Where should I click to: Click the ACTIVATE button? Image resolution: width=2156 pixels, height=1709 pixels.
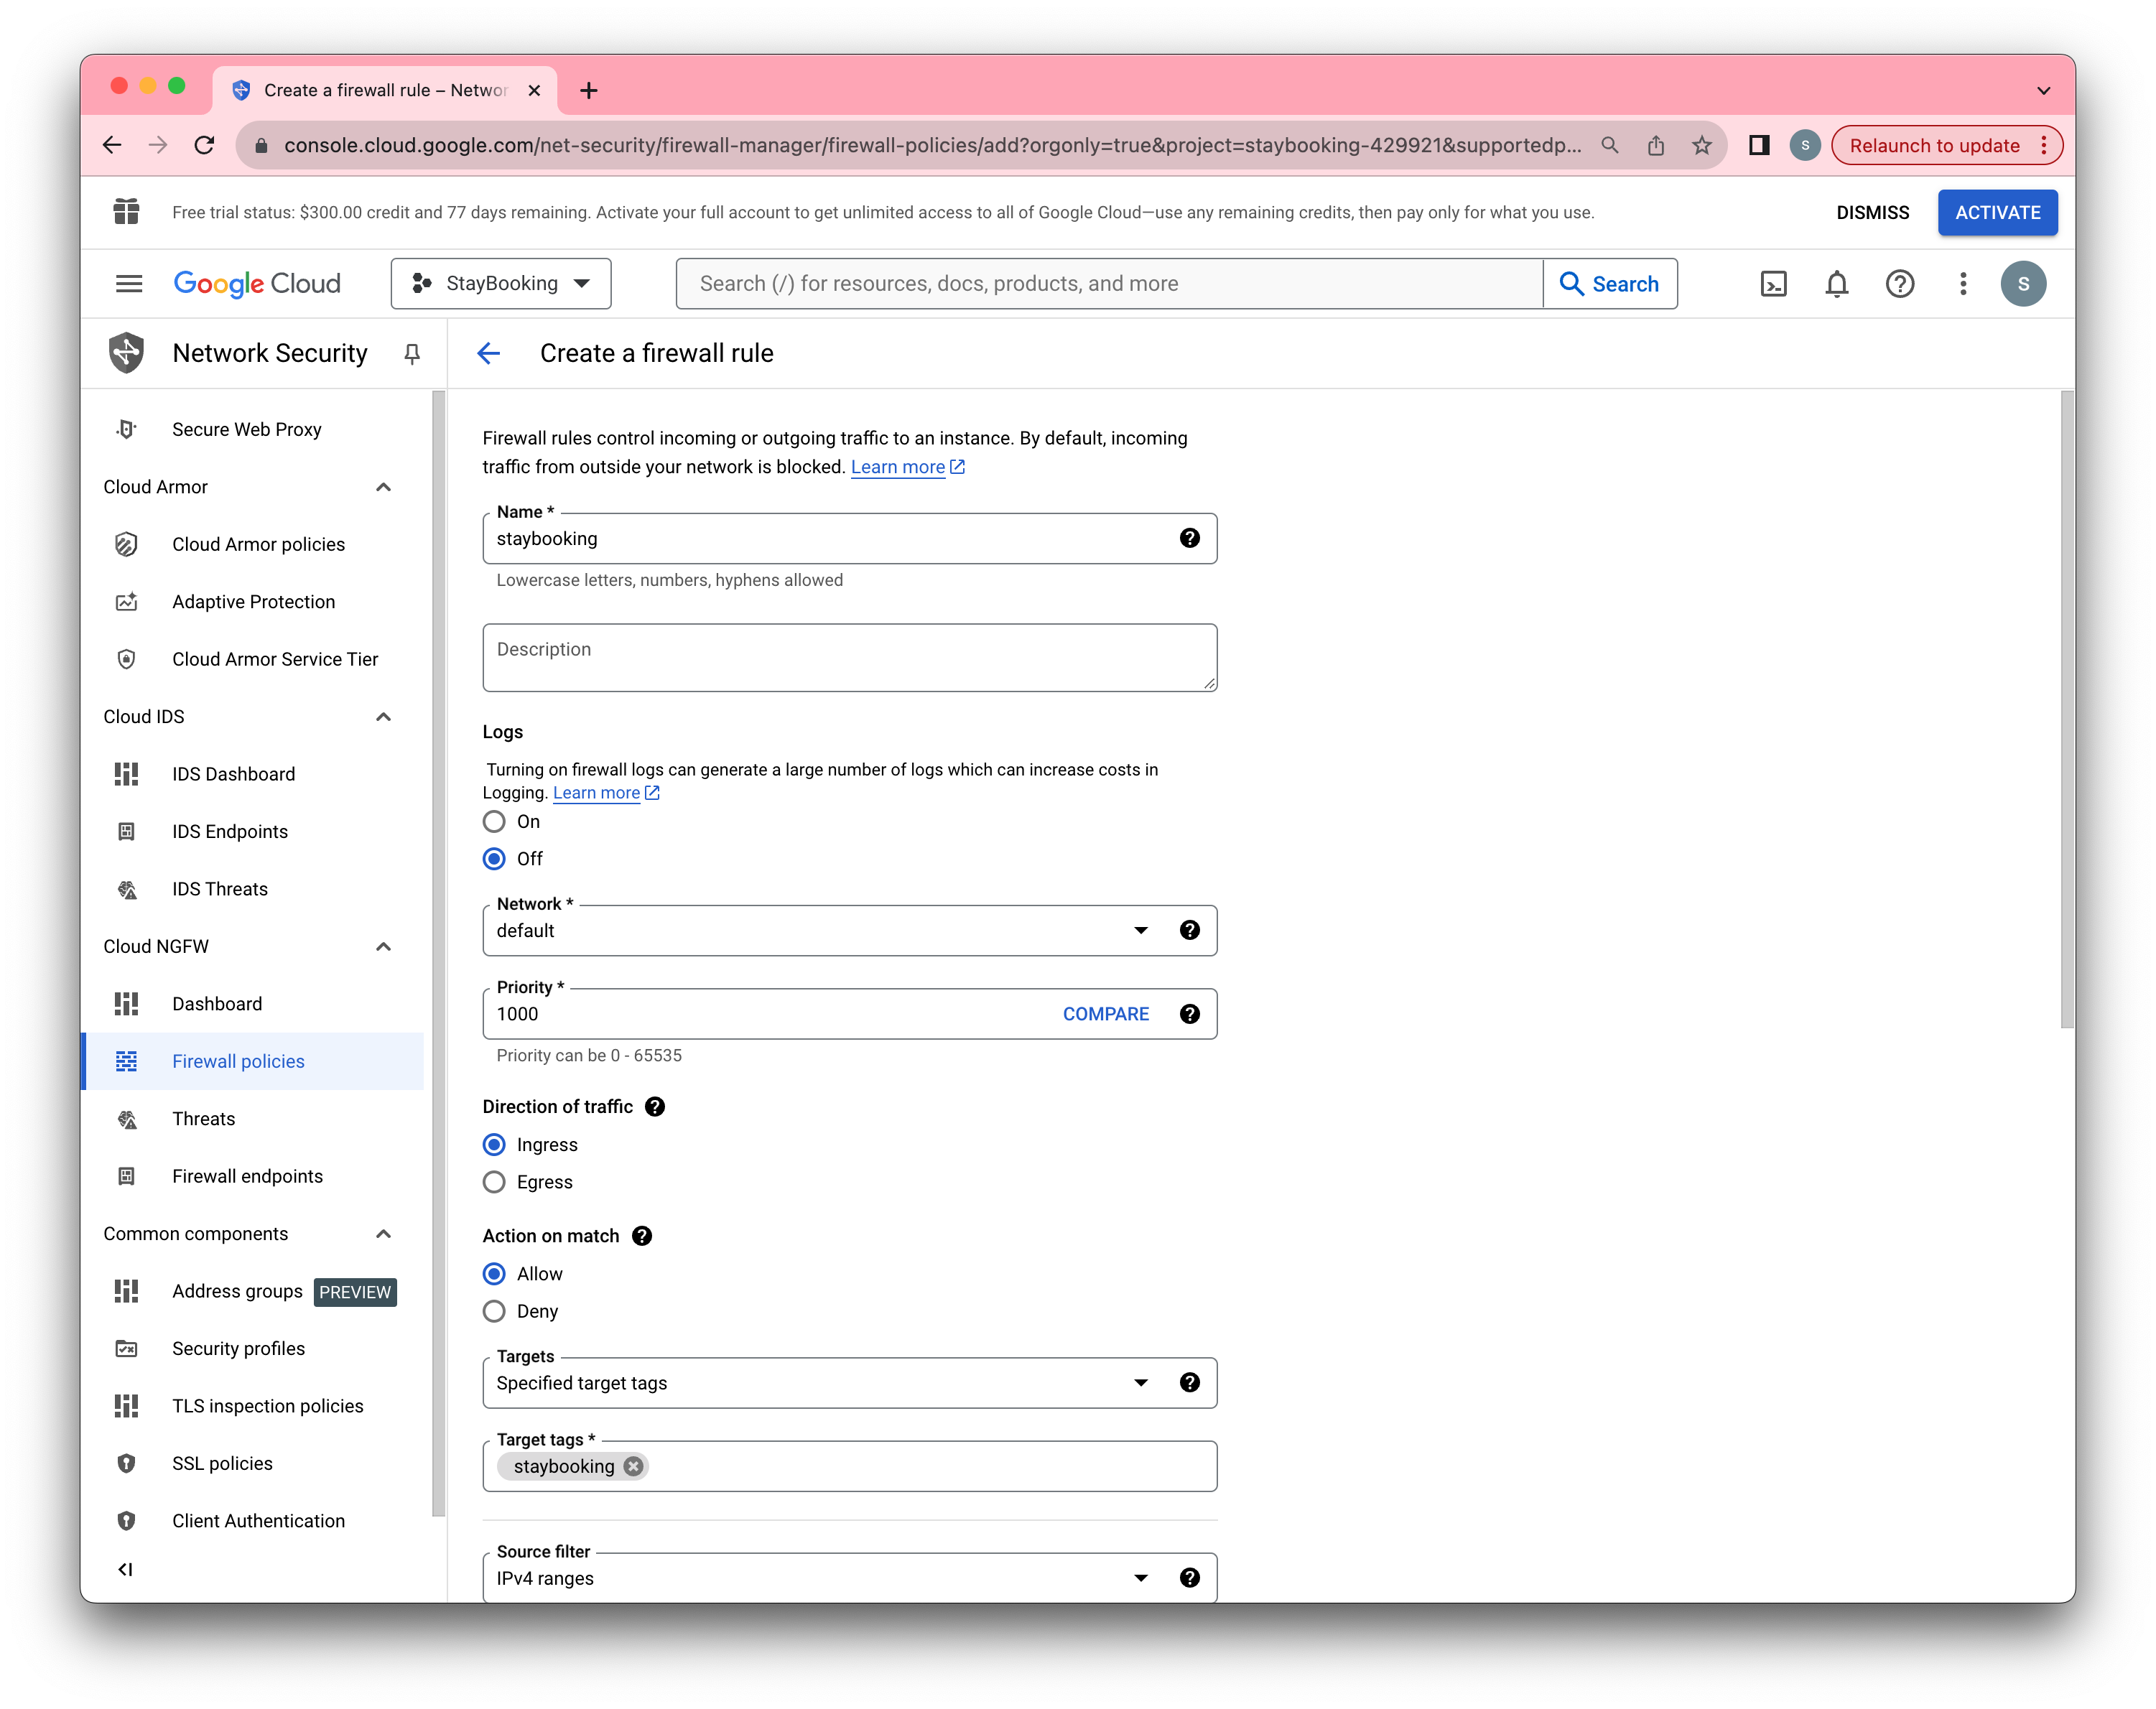click(x=1996, y=212)
